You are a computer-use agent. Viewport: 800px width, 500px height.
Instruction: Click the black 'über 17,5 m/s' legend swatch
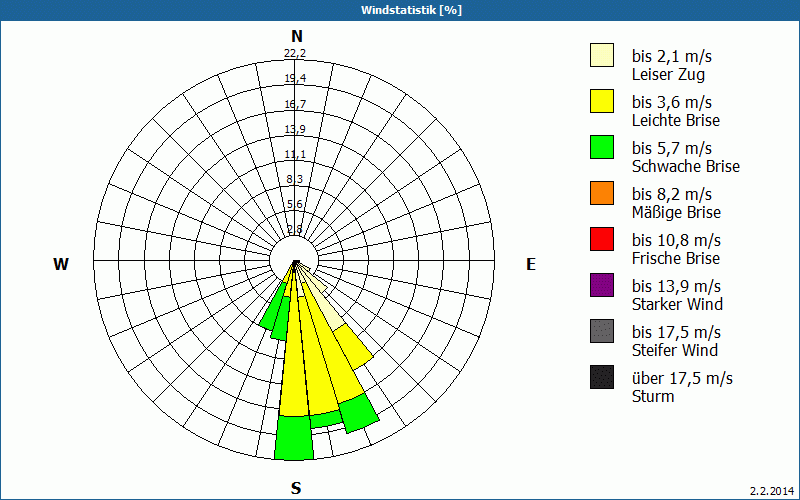(x=602, y=377)
